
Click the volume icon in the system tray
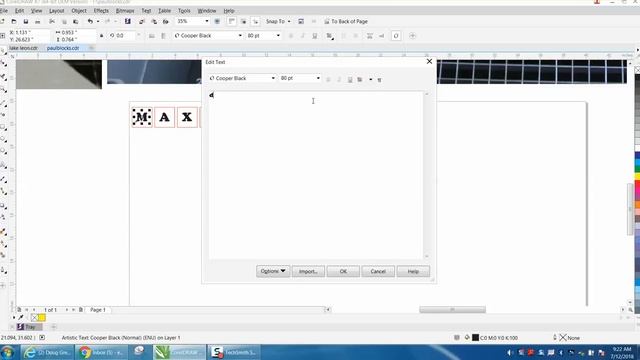tap(510, 352)
